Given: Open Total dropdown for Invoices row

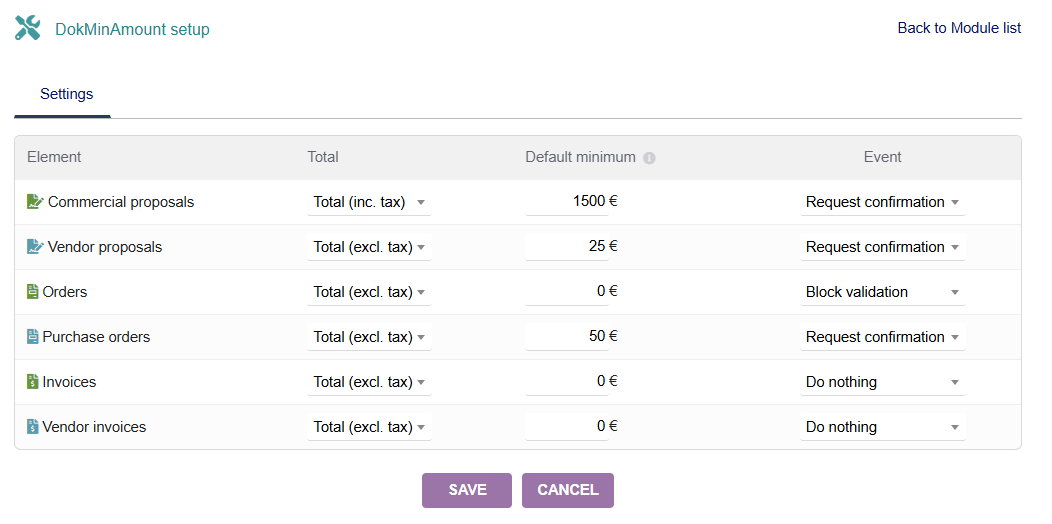Looking at the screenshot, I should click(369, 382).
